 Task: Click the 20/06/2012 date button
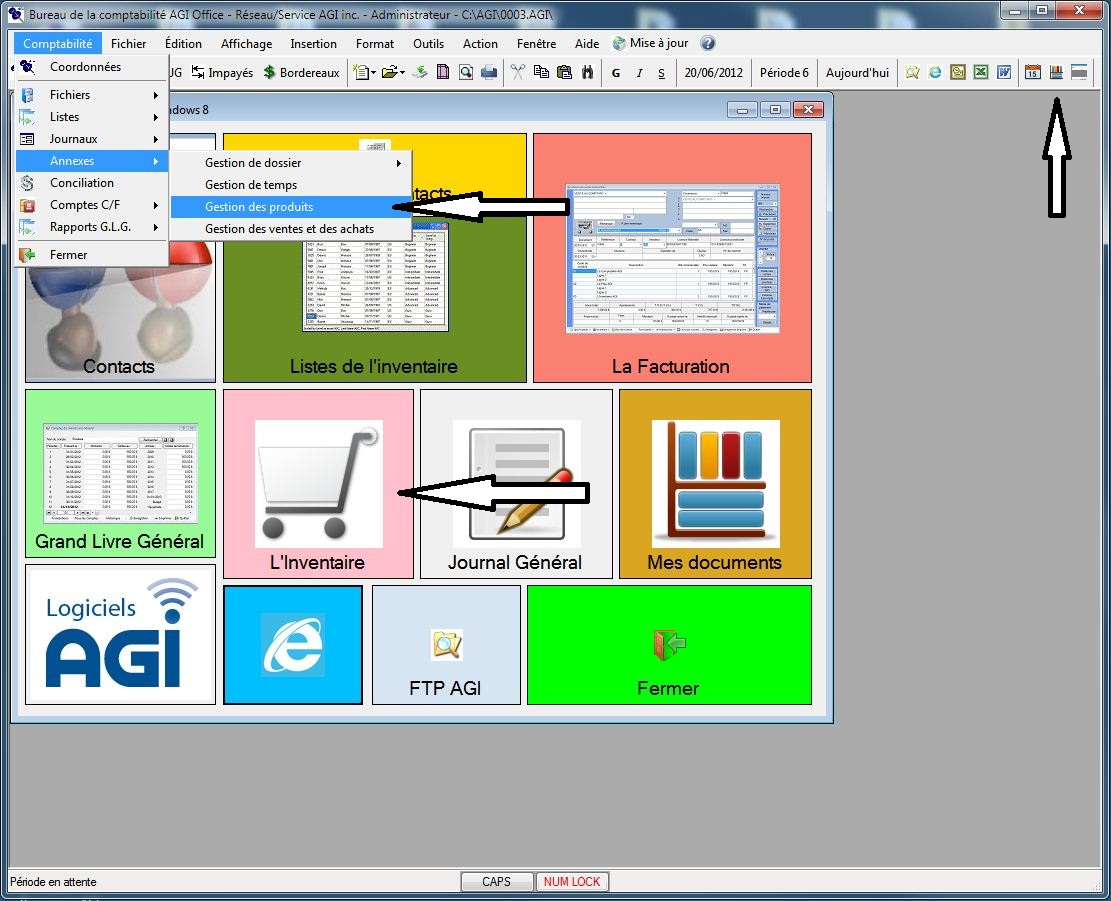point(714,73)
